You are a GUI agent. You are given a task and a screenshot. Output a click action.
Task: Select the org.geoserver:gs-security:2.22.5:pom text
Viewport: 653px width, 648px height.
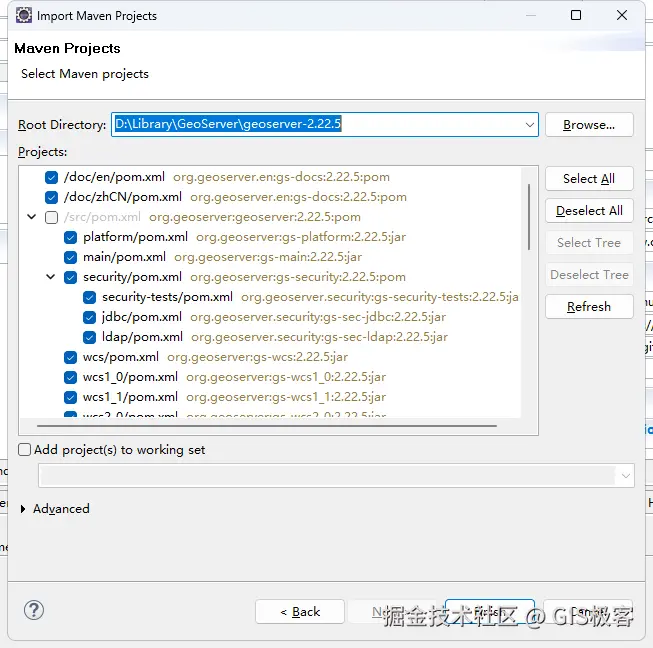click(298, 277)
